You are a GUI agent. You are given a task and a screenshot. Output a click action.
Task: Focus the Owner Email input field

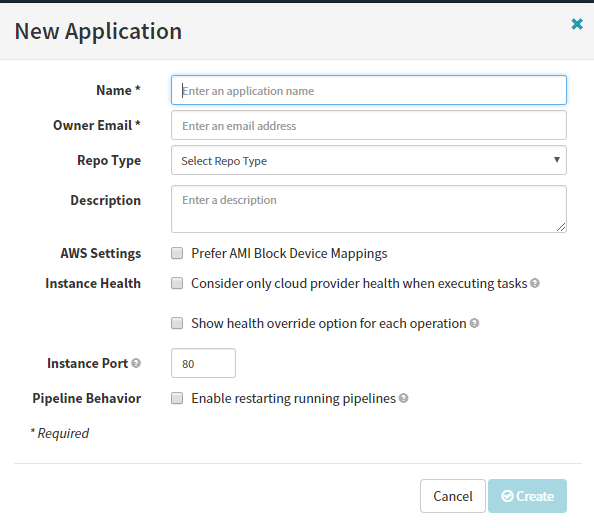tap(369, 125)
